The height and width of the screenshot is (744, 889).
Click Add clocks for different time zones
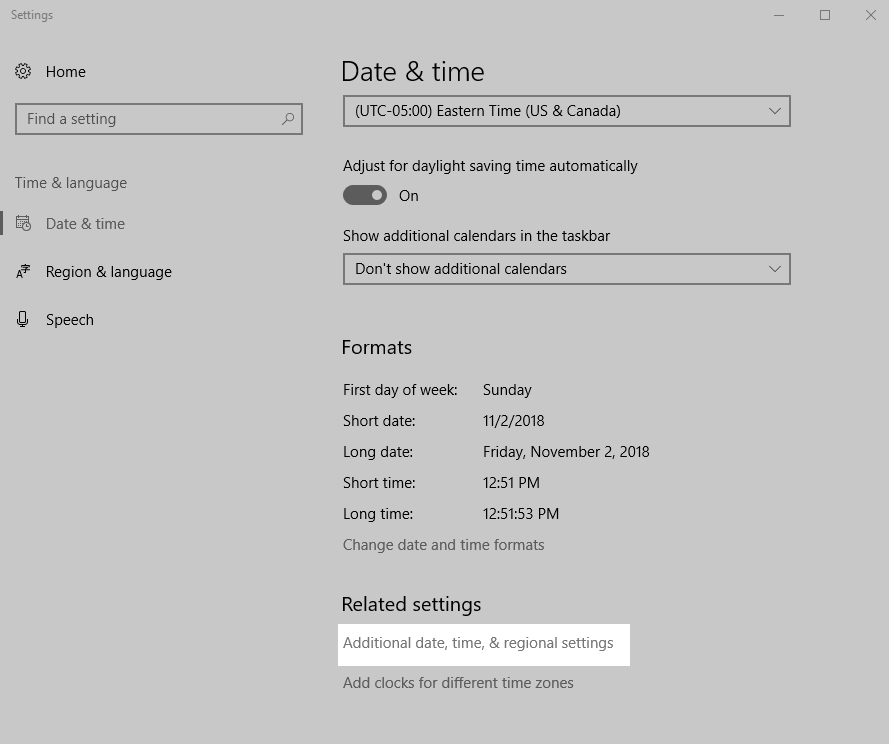tap(458, 683)
